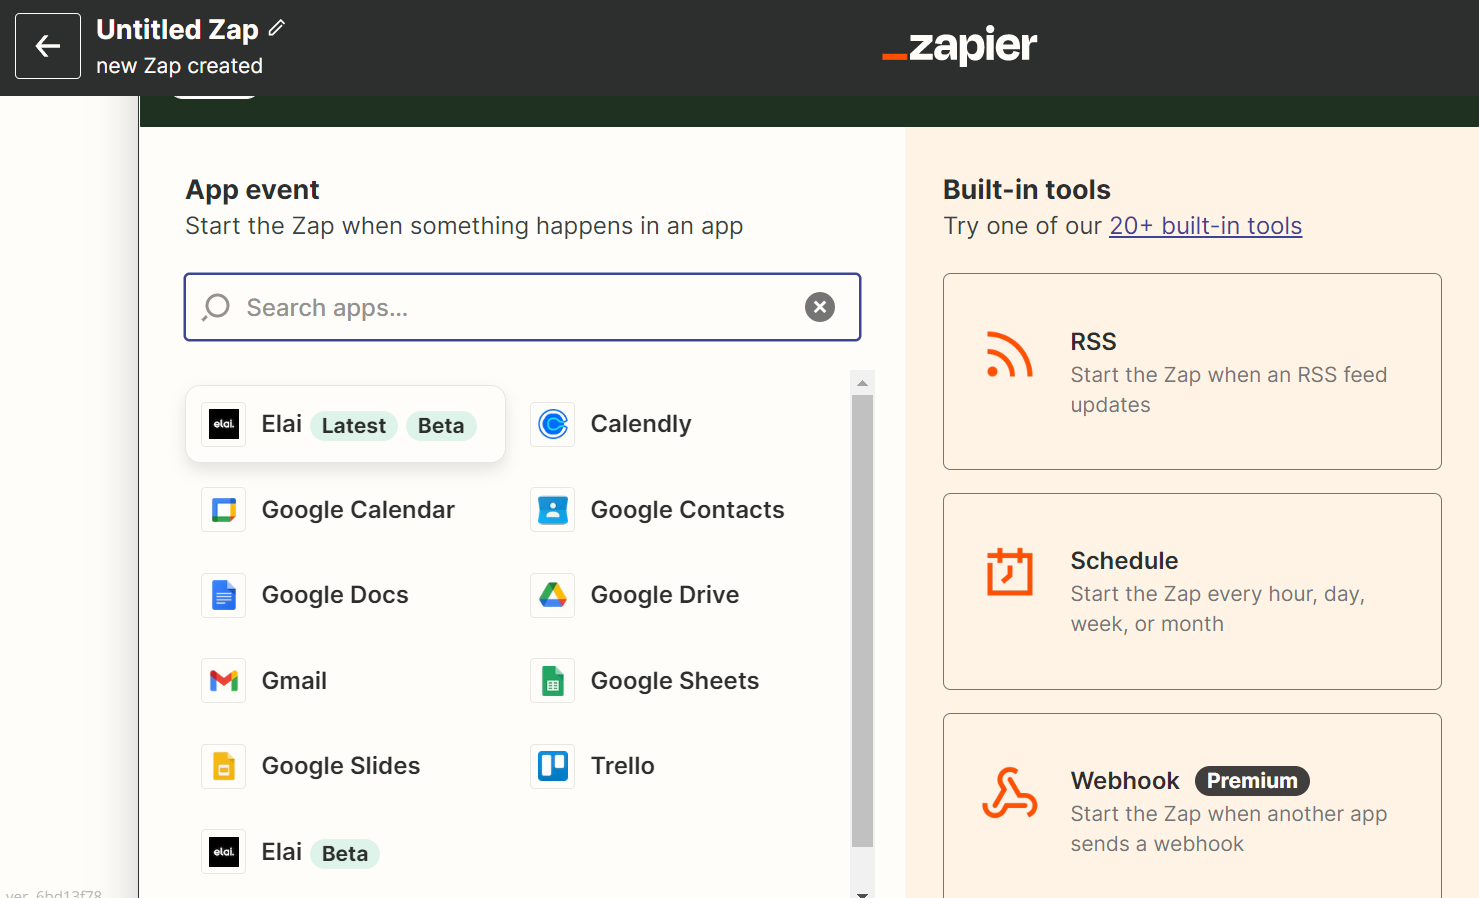
Task: Select the Webhook built-in tool card
Action: pos(1192,806)
